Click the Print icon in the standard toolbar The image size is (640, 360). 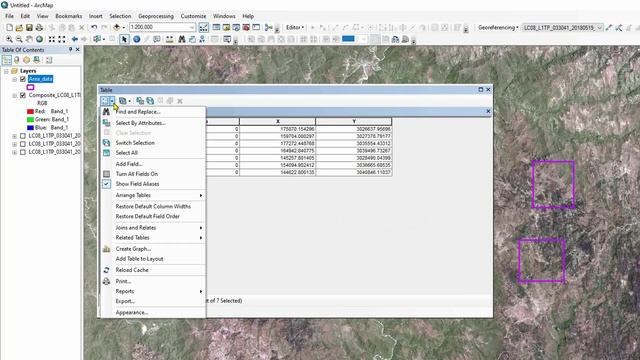(x=39, y=28)
